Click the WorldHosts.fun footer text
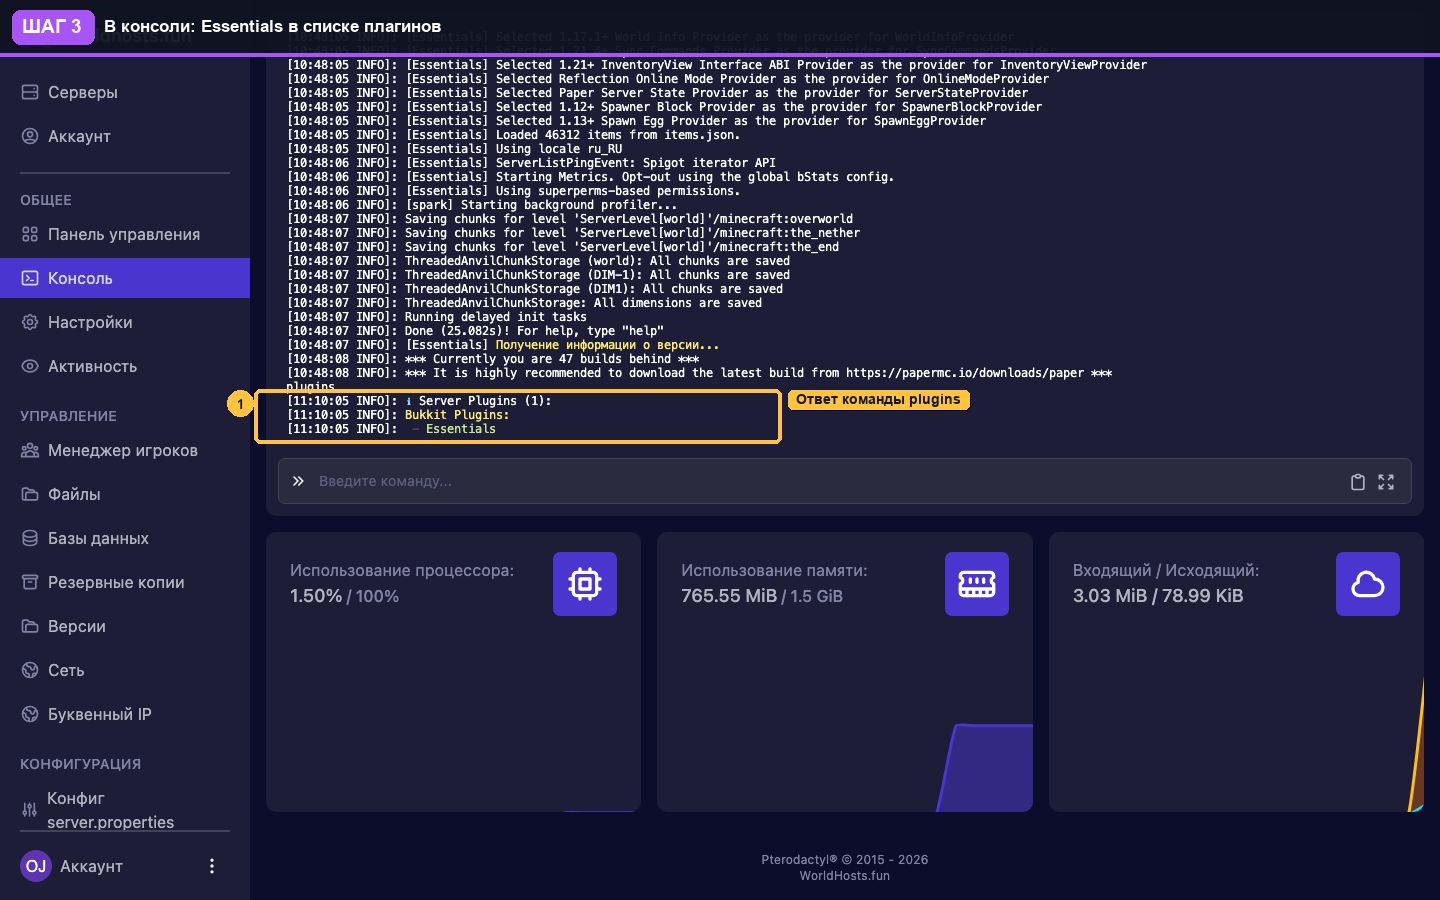 [x=844, y=876]
